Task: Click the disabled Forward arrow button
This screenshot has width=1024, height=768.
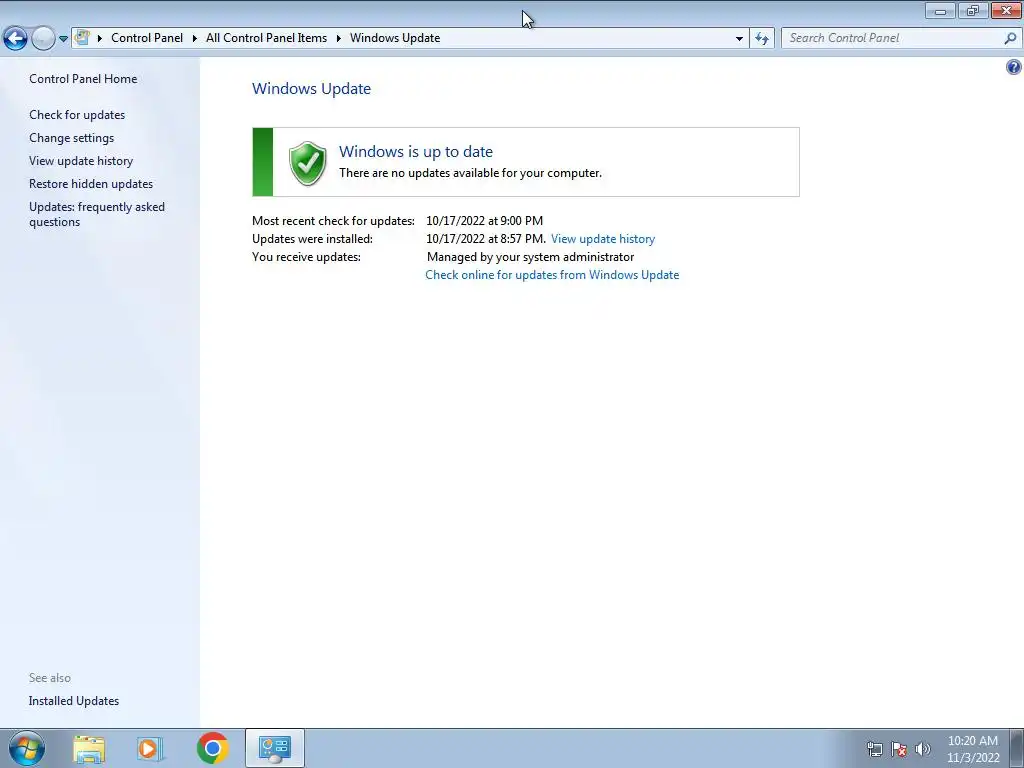Action: pyautogui.click(x=44, y=39)
